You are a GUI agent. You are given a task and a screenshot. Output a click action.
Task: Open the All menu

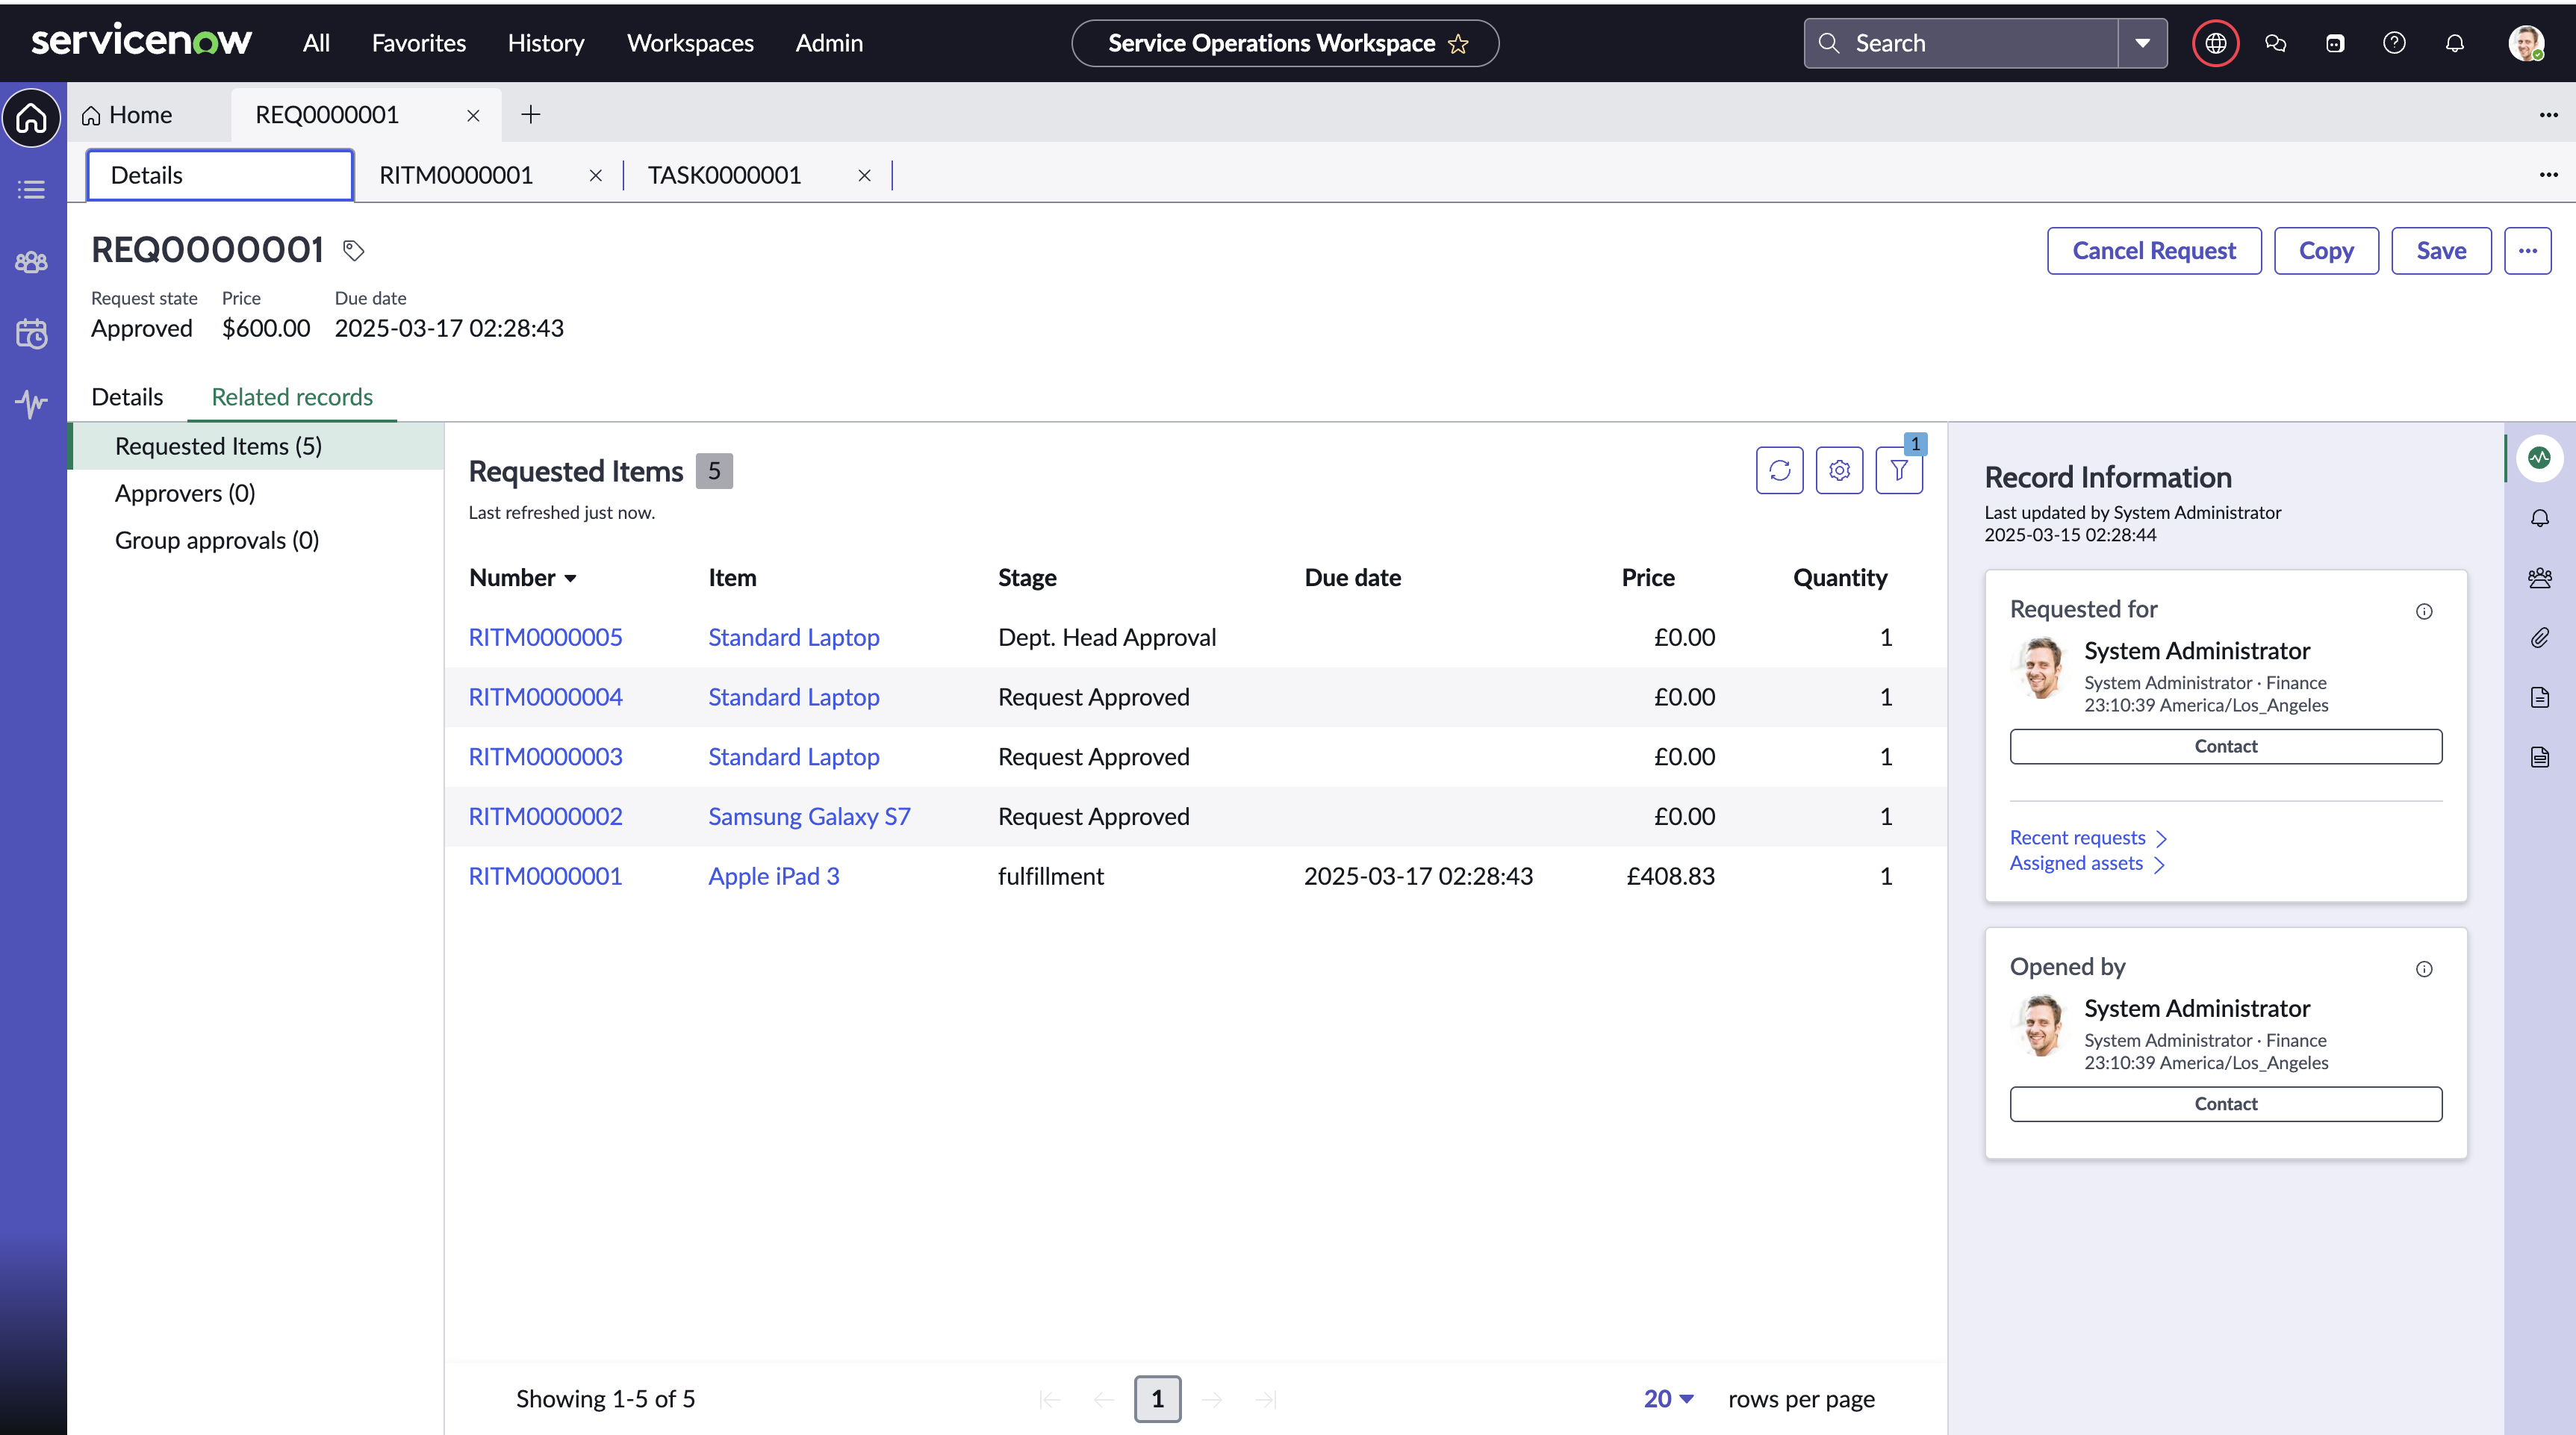316,43
